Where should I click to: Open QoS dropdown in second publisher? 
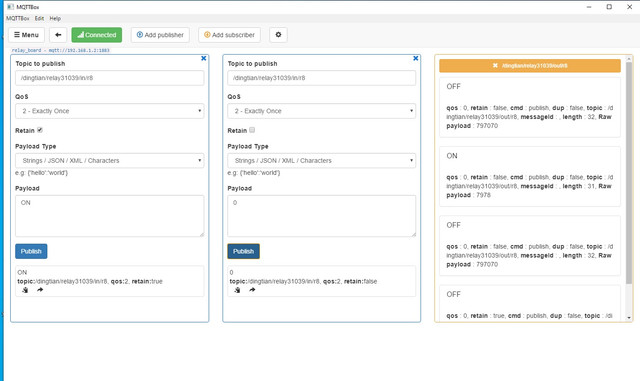322,111
